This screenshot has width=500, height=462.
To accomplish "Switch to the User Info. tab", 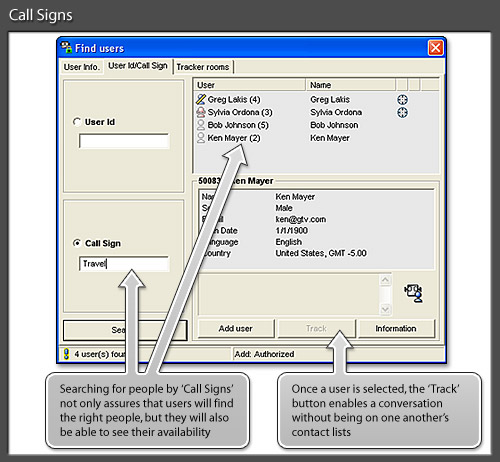I will point(82,67).
